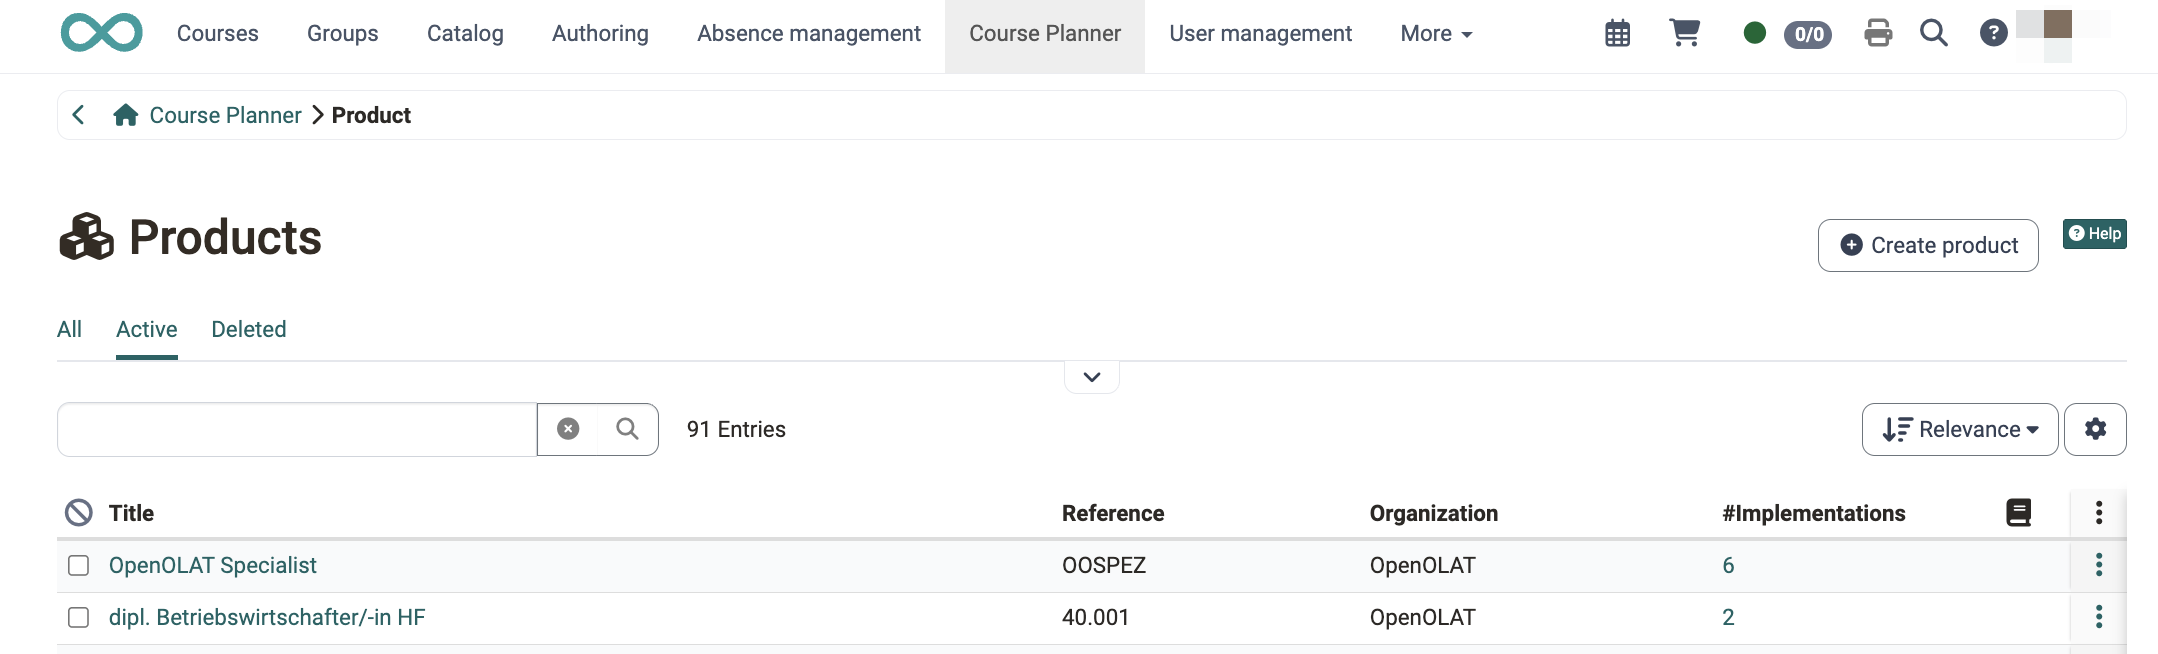Open the Groups menu item
The height and width of the screenshot is (654, 2158).
342,34
